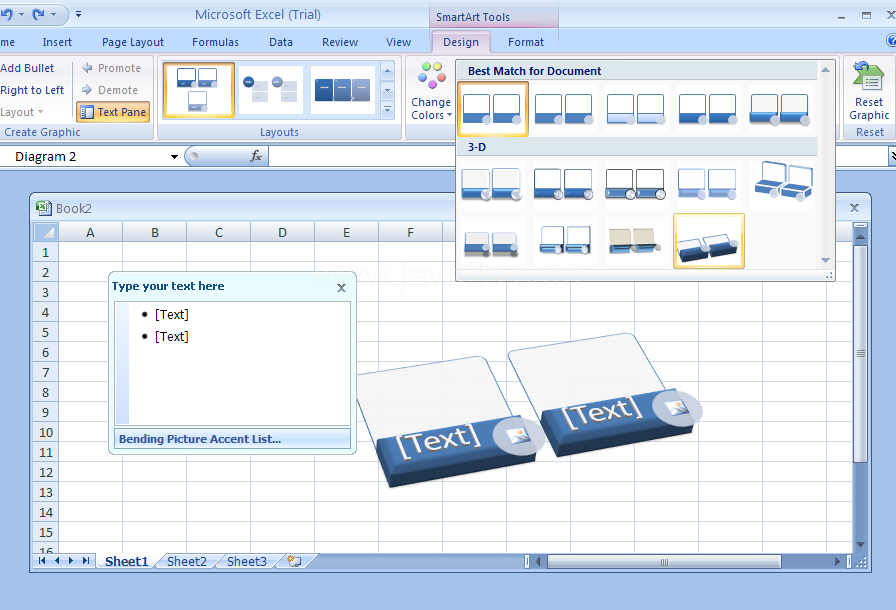Click the first [Text] bullet in text pane
Screen dimensions: 896x610
click(171, 315)
